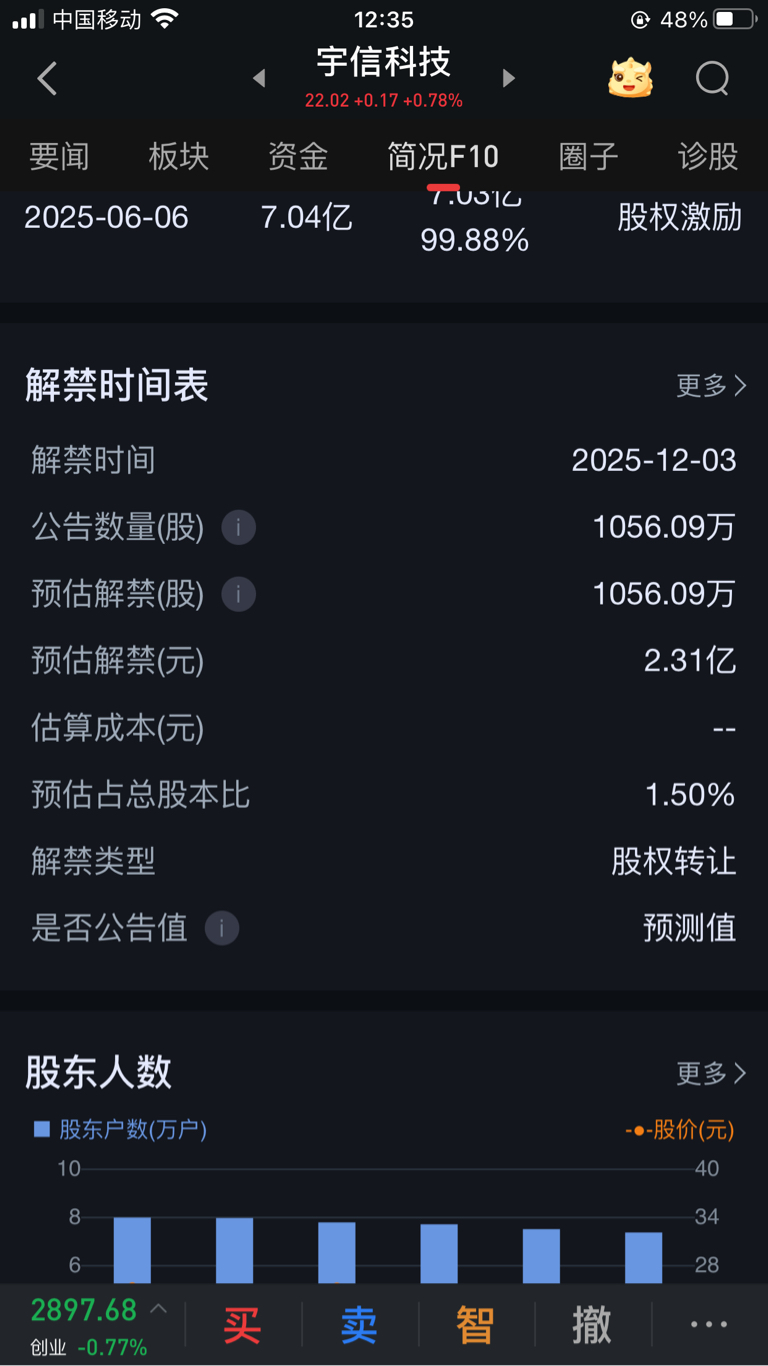This screenshot has height=1366, width=768.
Task: Switch to previous stock with left triangle
Action: tap(259, 78)
